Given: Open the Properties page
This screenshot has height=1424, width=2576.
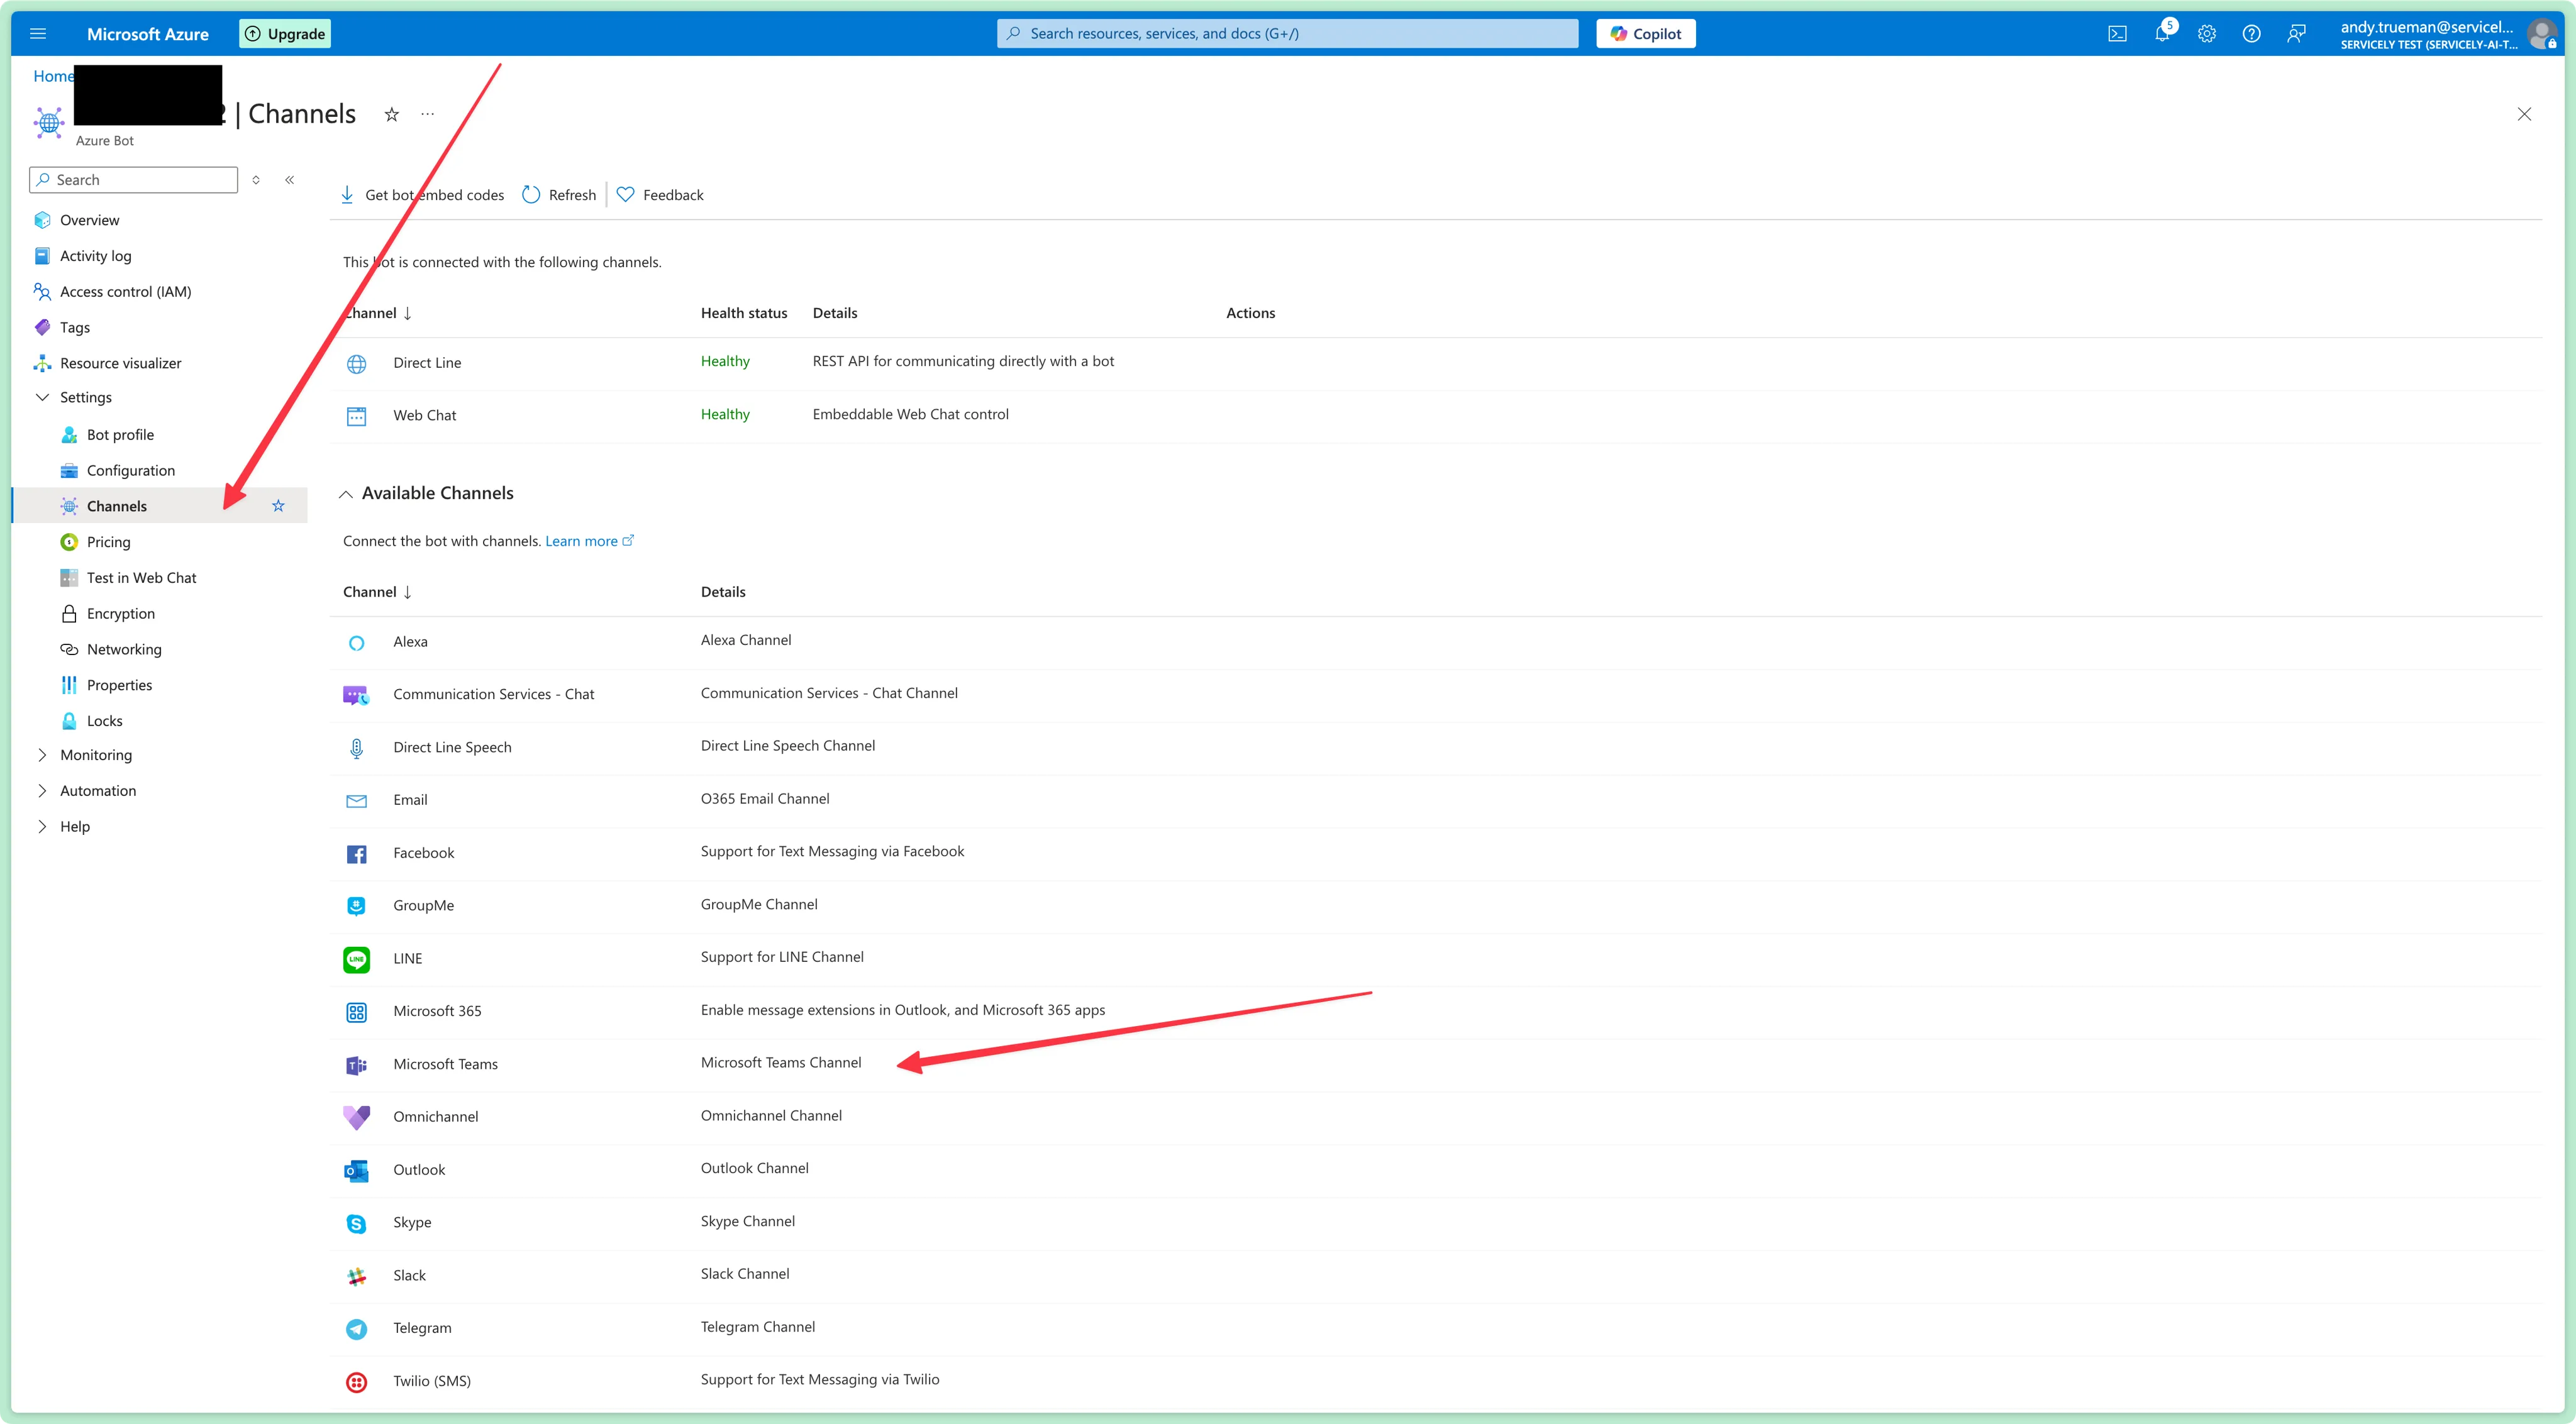Looking at the screenshot, I should pos(119,685).
